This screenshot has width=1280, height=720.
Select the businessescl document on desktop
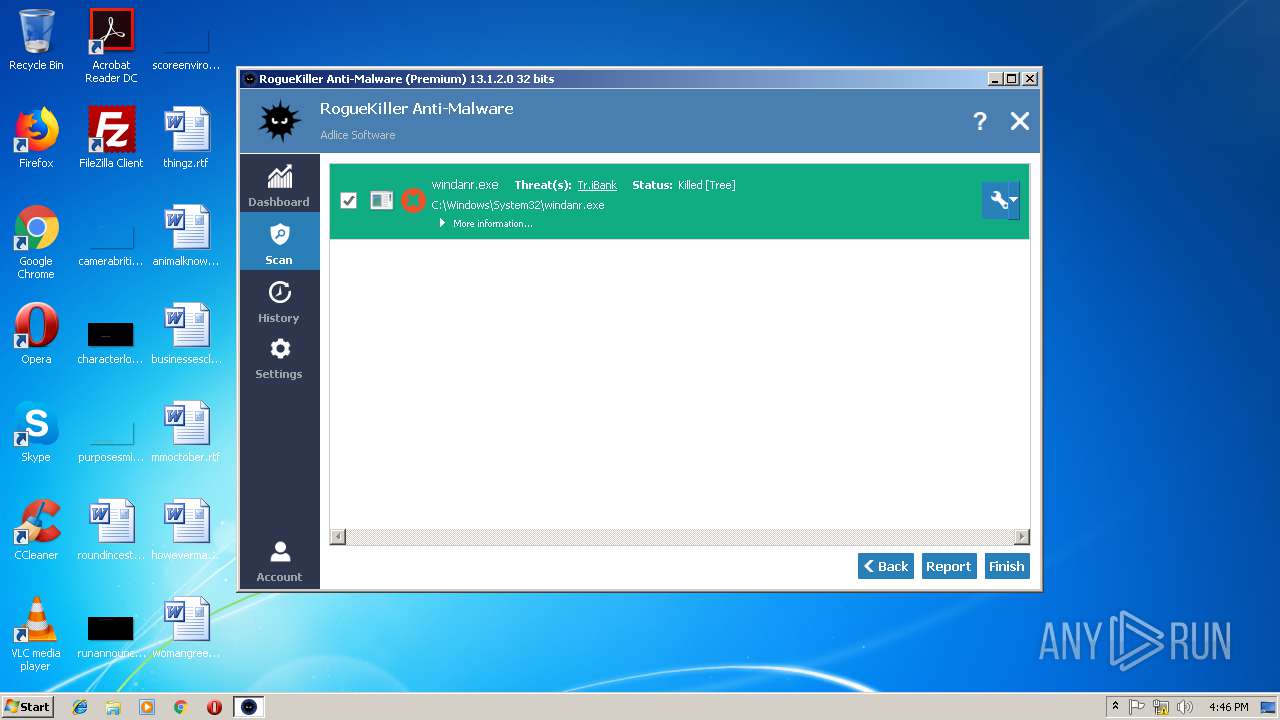coord(186,334)
